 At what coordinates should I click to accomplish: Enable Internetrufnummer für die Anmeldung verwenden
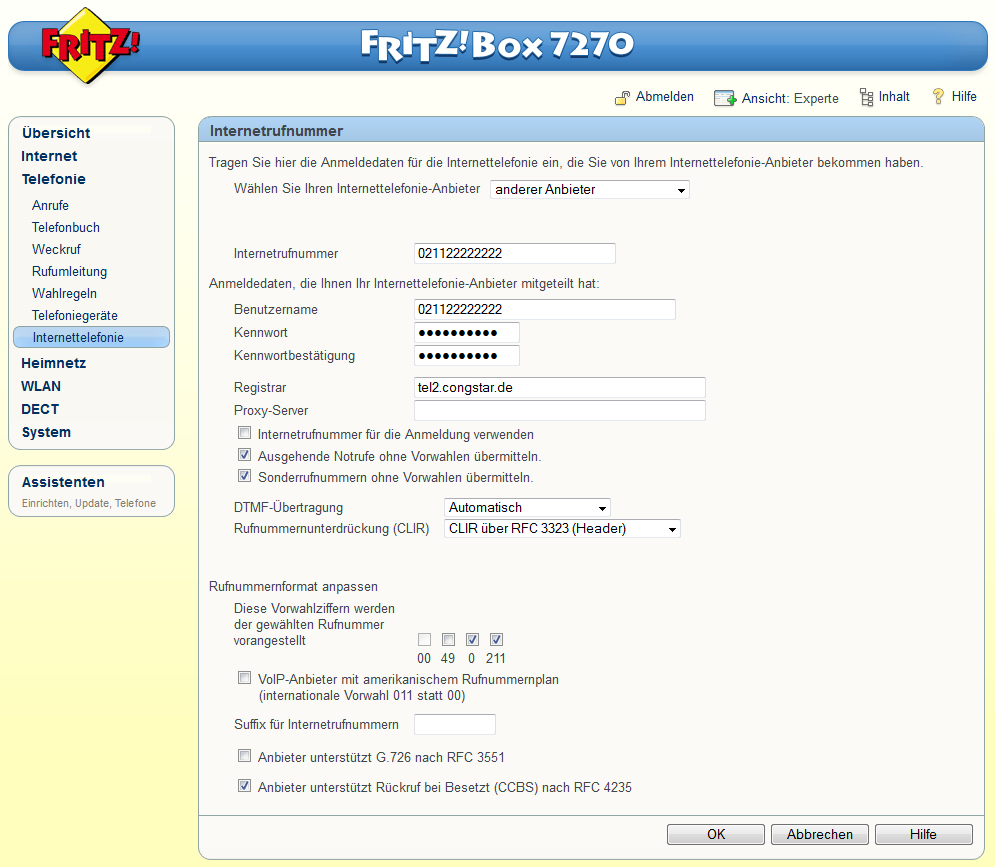click(x=244, y=433)
